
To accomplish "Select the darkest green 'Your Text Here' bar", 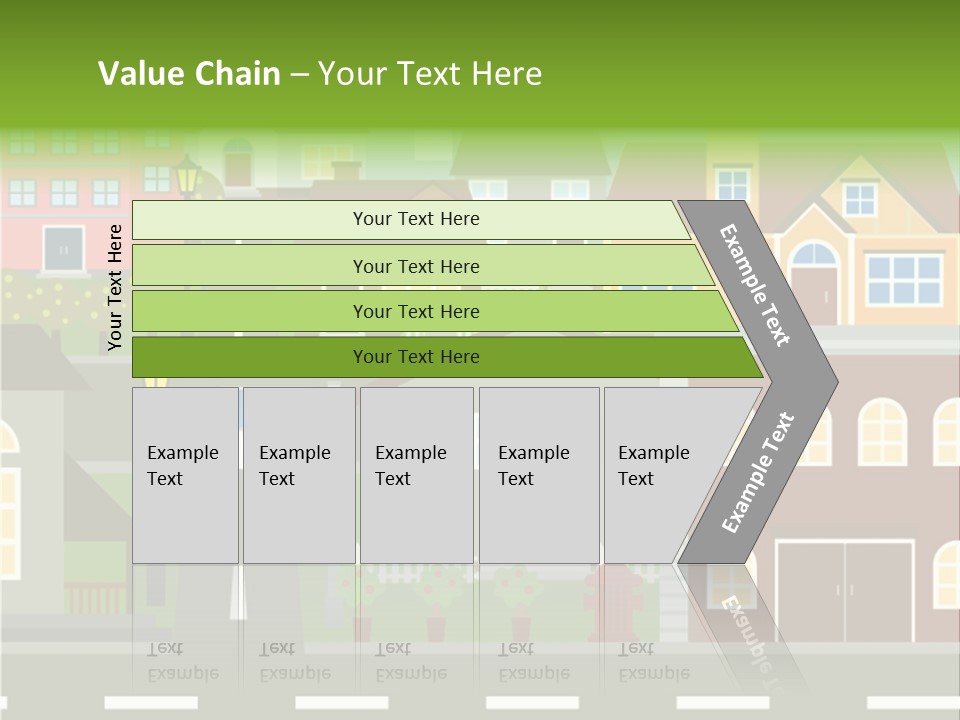I will 447,357.
